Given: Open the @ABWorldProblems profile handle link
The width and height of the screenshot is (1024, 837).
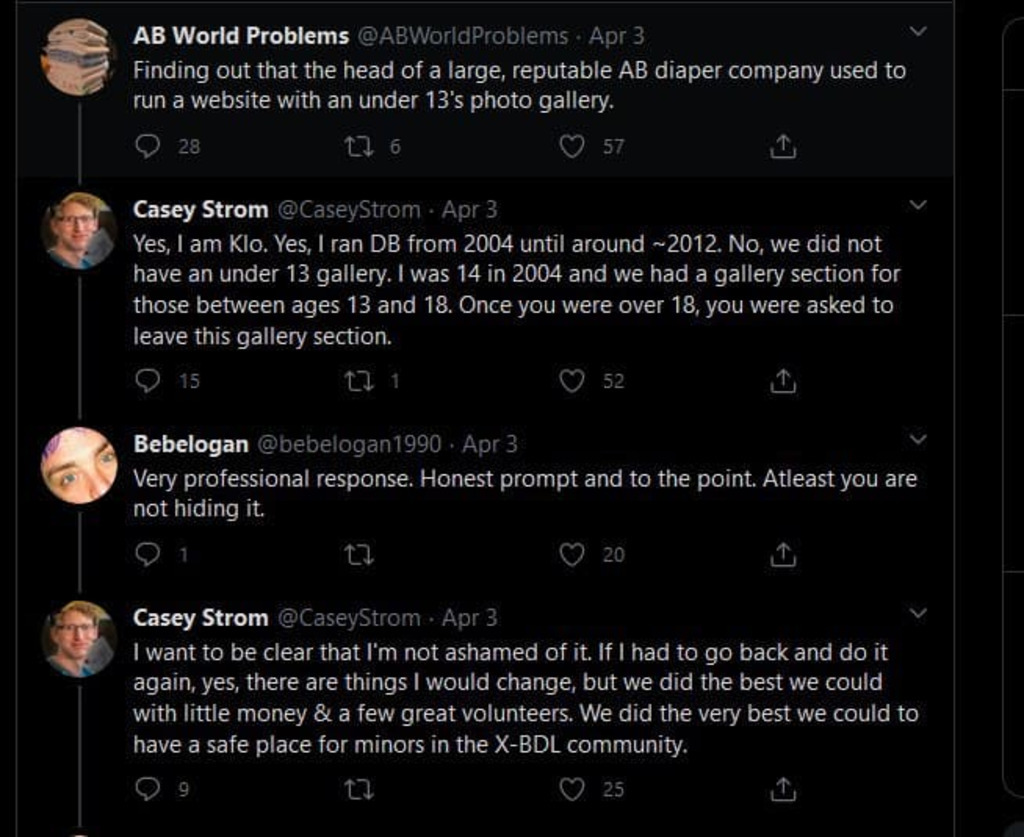Looking at the screenshot, I should click(462, 36).
